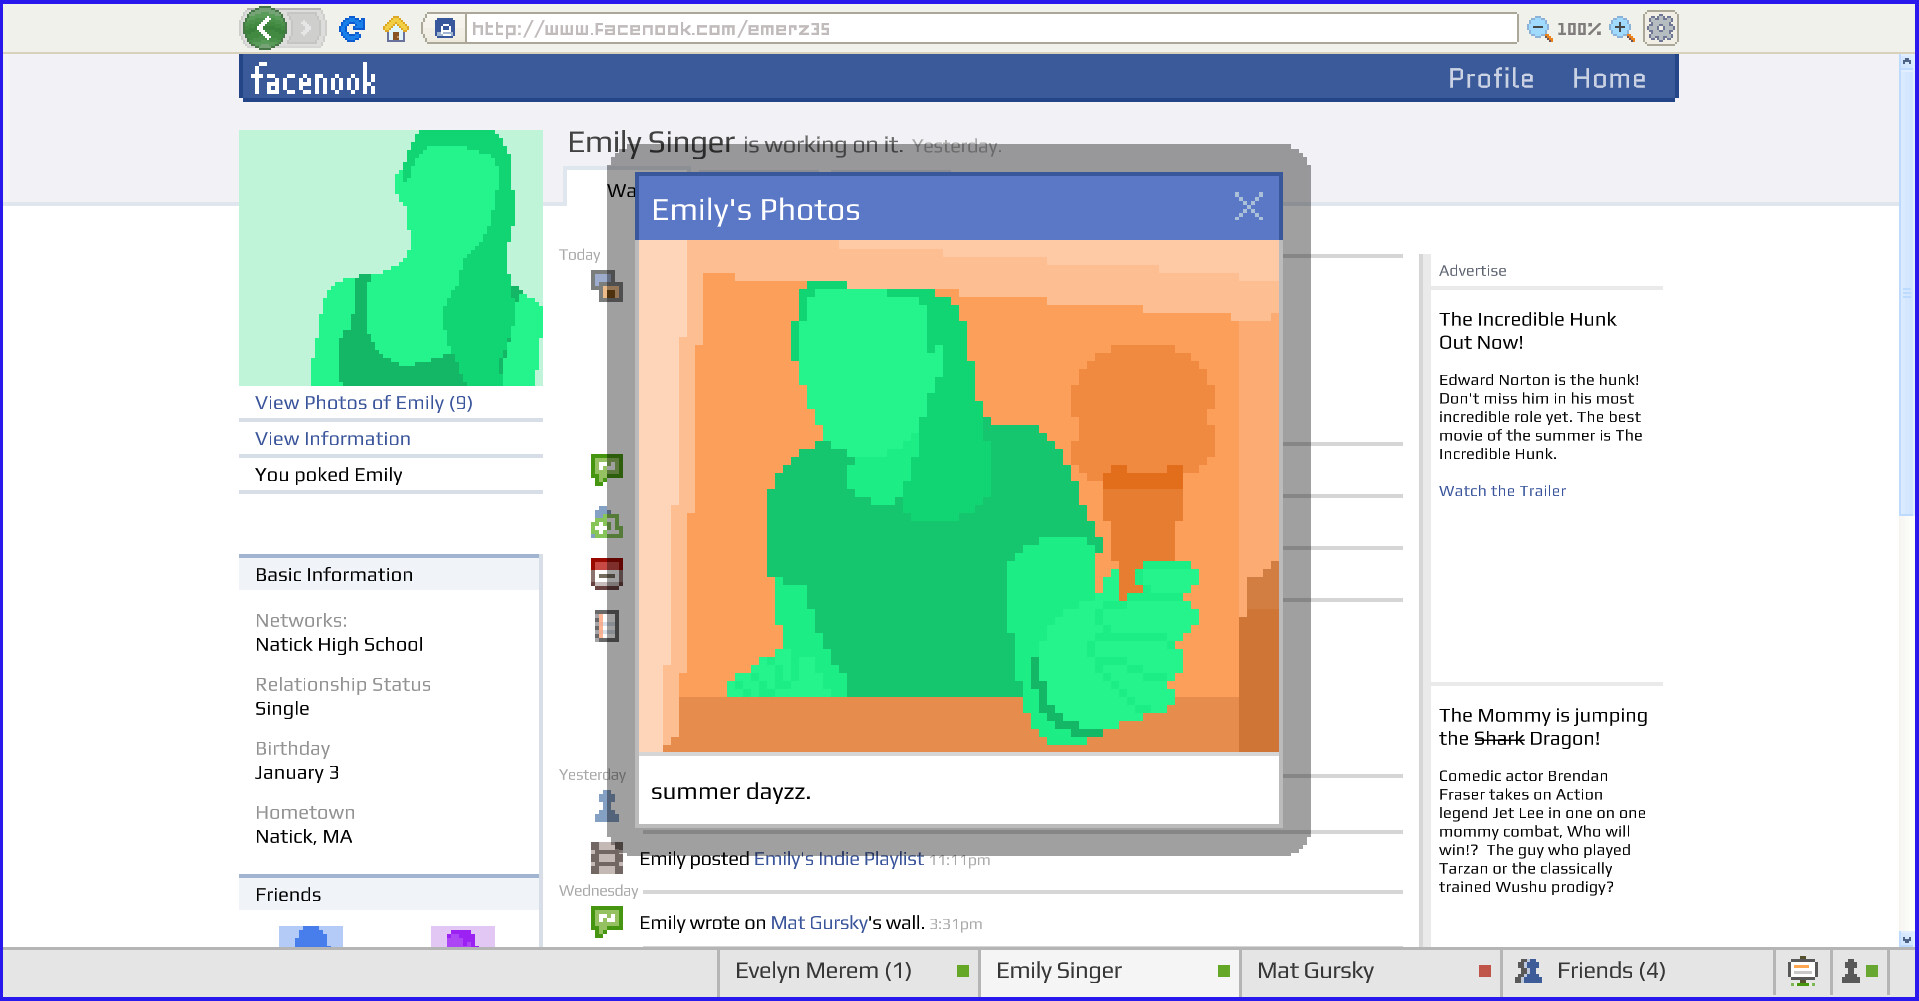
Task: Switch to the Emily Singer chat tab
Action: click(1059, 971)
